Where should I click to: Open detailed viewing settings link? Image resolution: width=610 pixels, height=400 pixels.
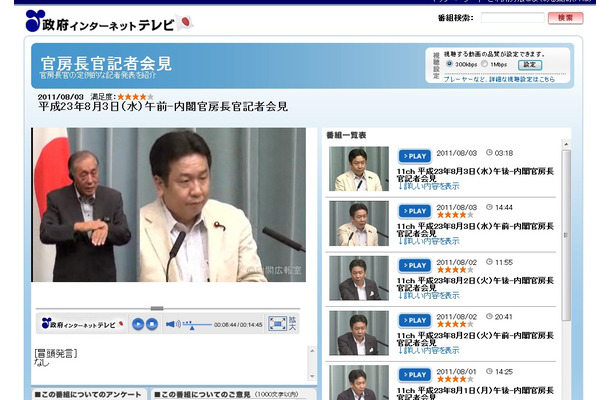(499, 79)
